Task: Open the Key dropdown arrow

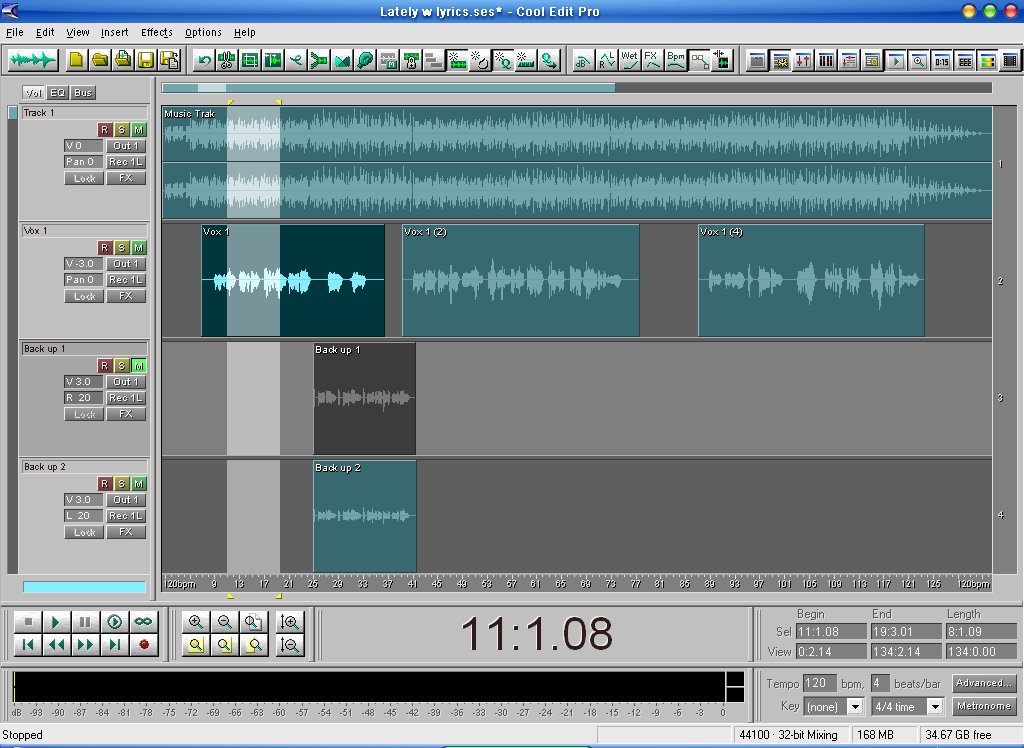Action: tap(855, 706)
